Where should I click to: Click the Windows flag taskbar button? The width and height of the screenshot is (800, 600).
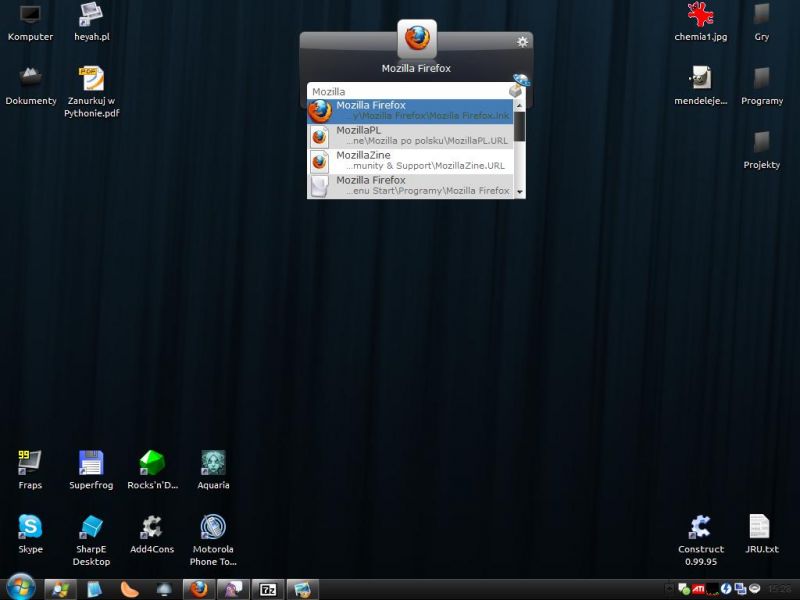(x=60, y=590)
